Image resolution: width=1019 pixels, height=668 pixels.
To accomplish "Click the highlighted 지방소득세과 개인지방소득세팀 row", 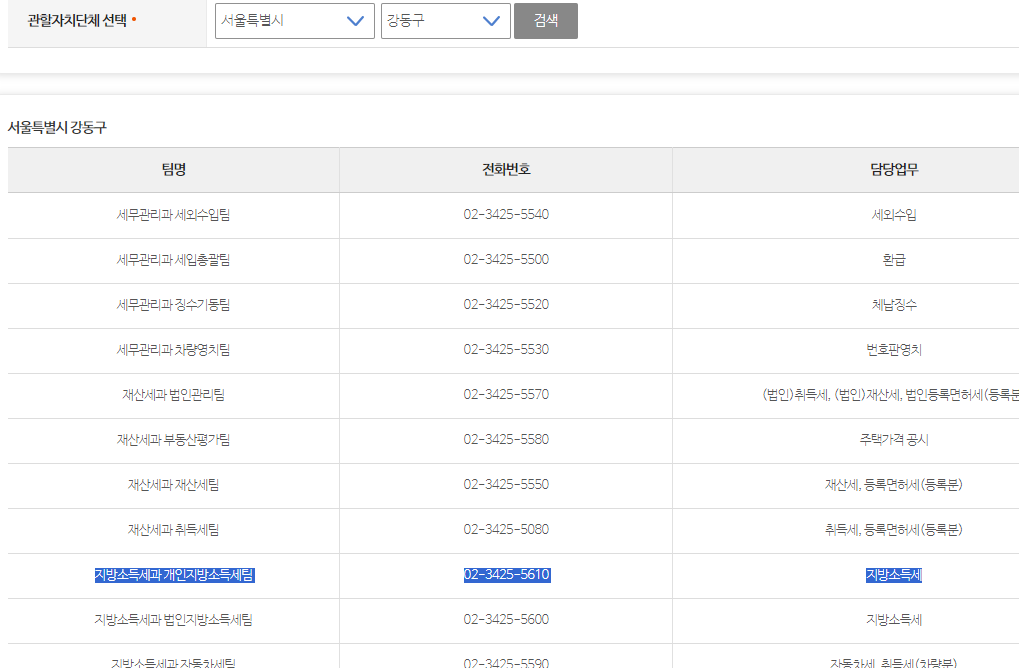I will pyautogui.click(x=172, y=575).
